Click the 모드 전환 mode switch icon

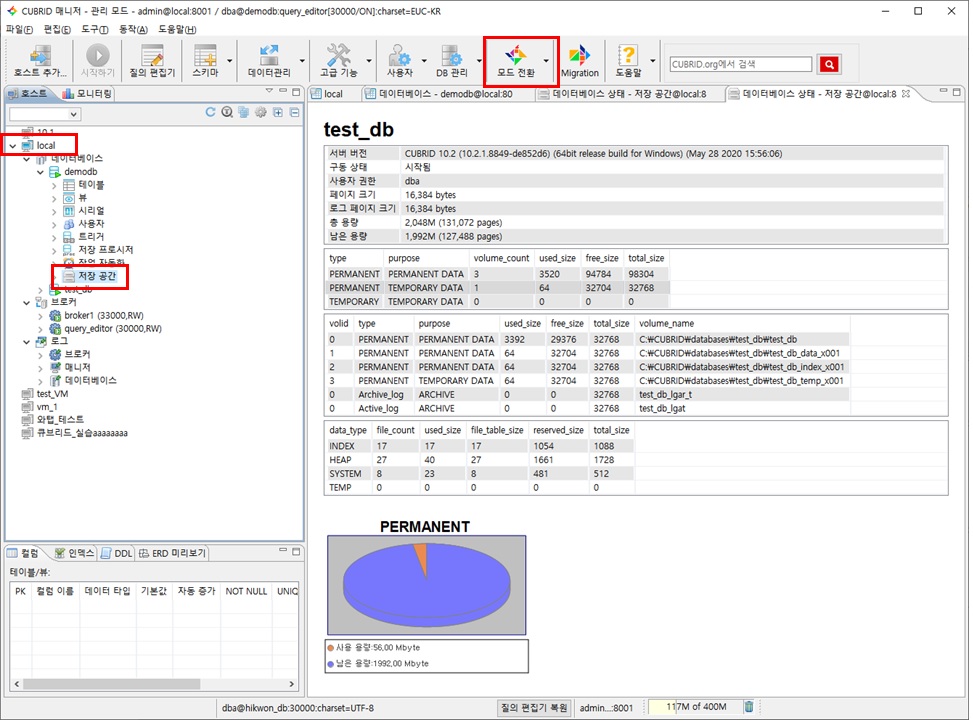[515, 61]
